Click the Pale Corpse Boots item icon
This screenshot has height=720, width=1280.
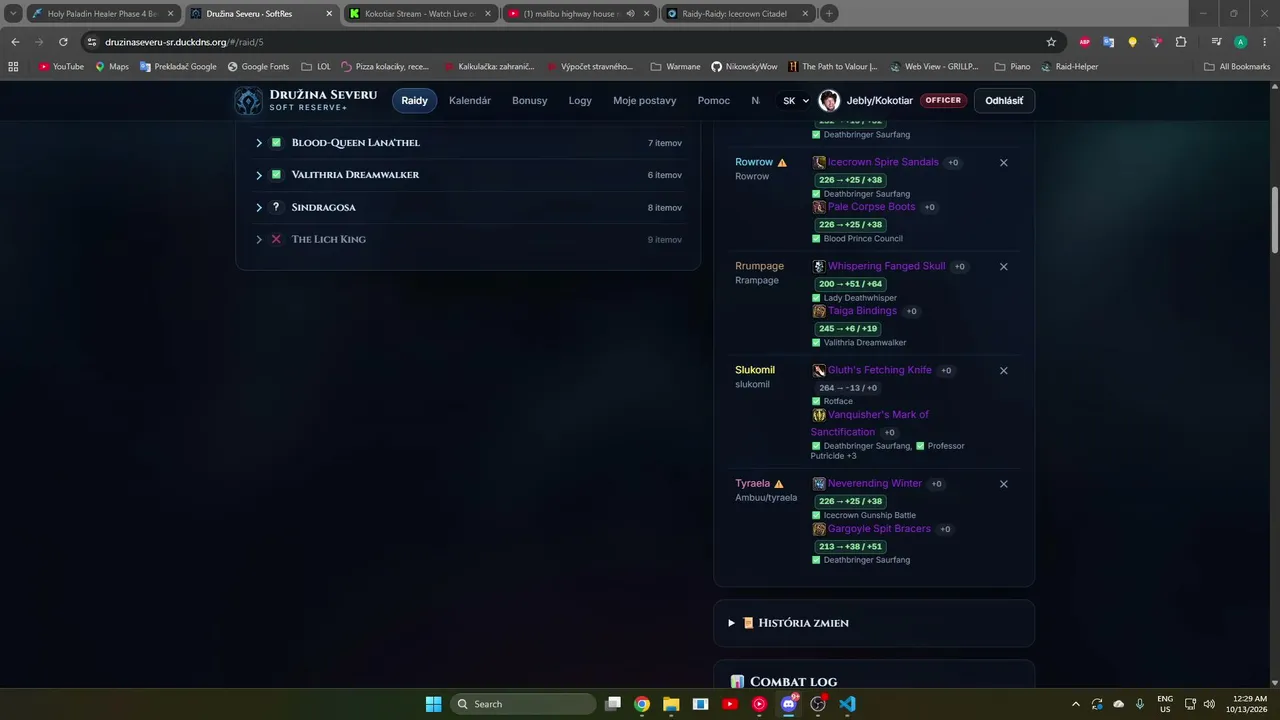click(819, 207)
